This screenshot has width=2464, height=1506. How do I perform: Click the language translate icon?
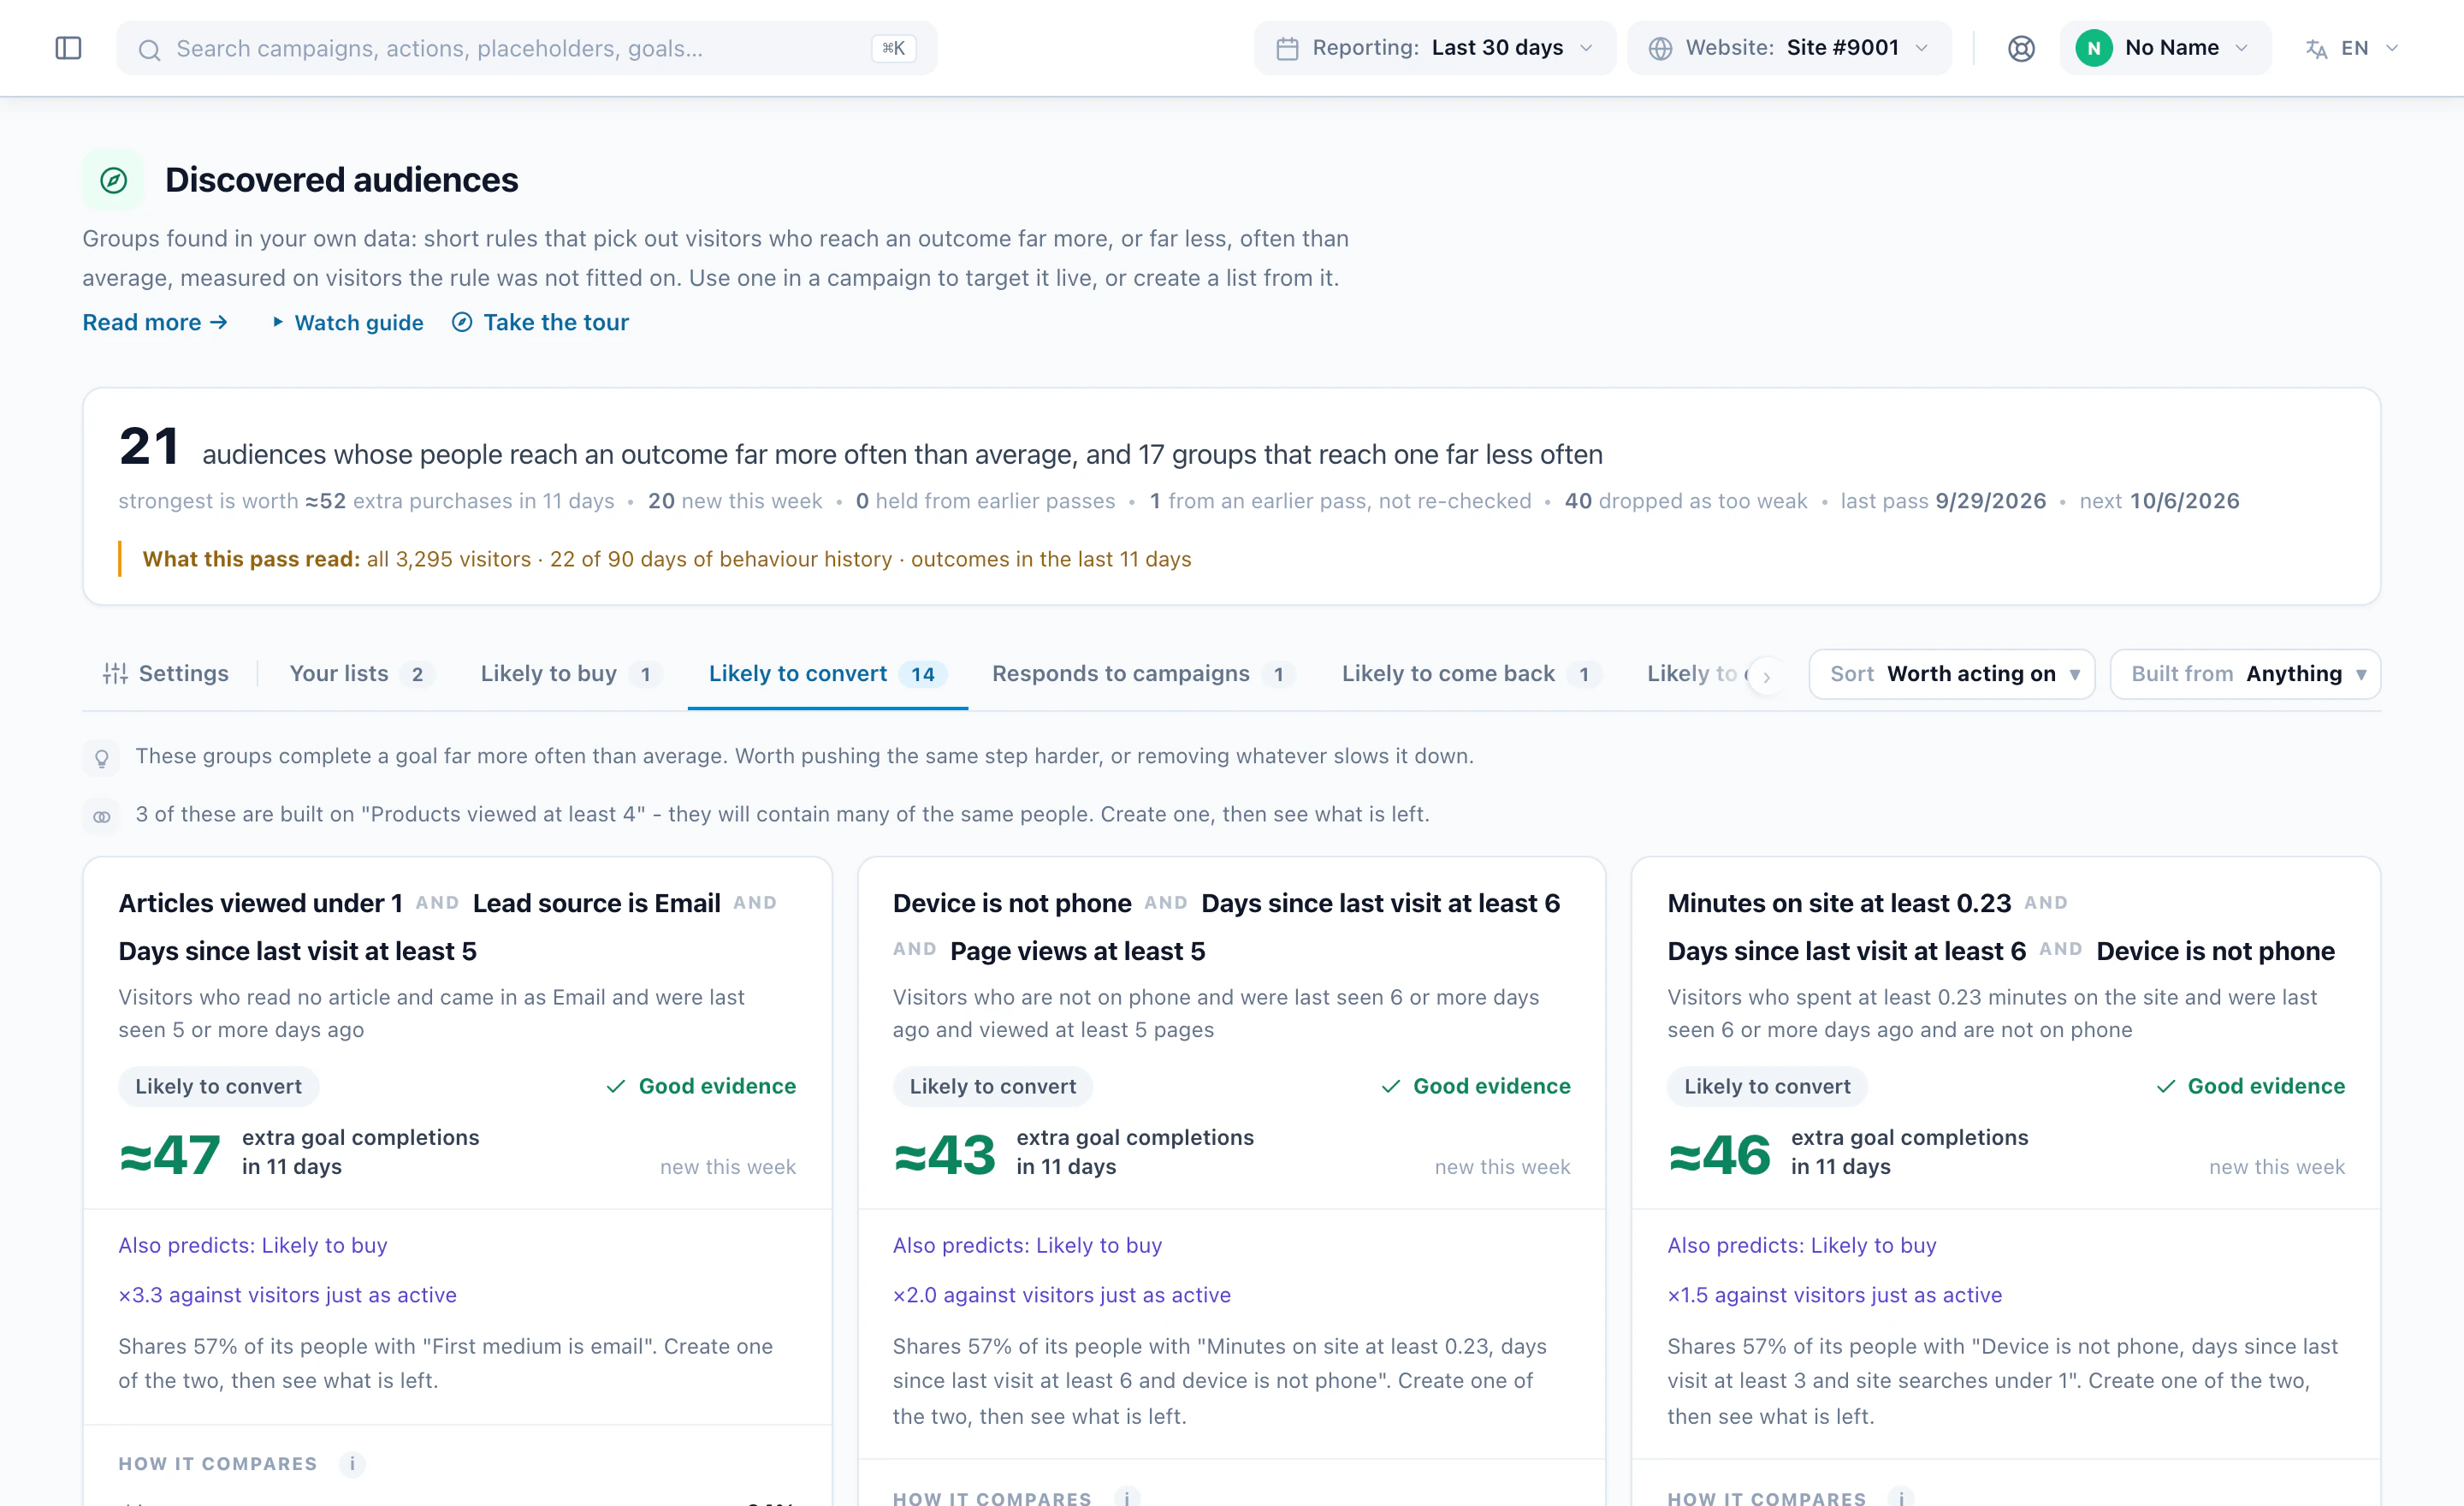coord(2316,48)
